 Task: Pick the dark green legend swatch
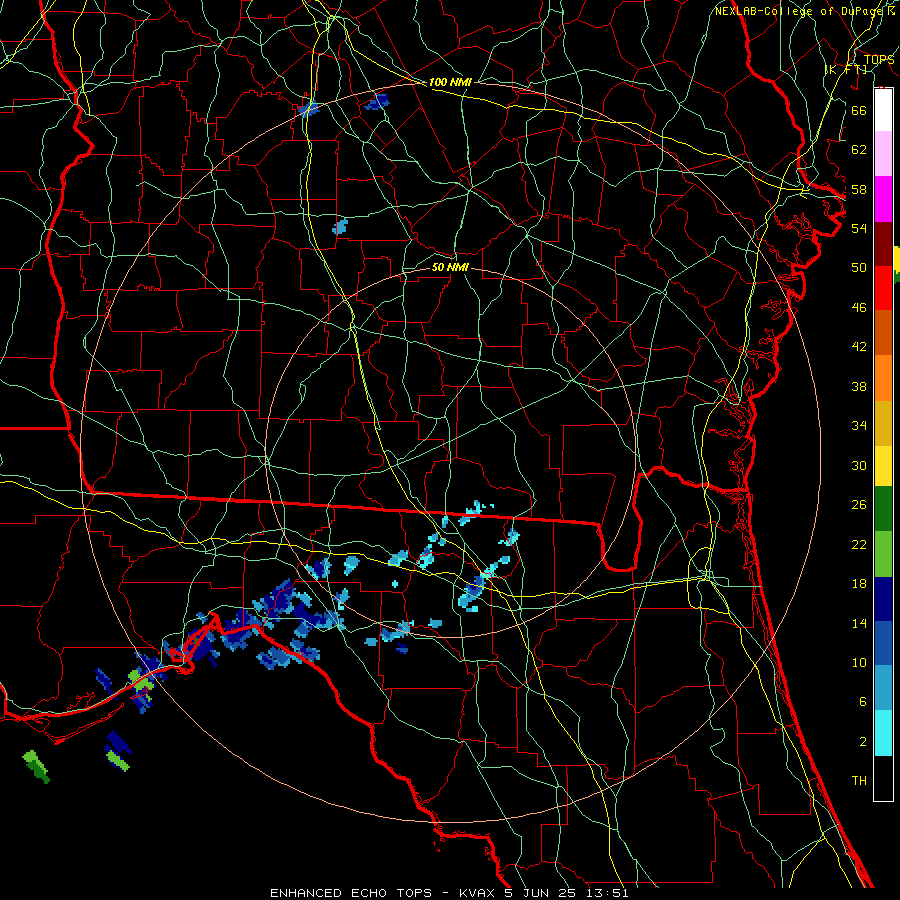883,509
